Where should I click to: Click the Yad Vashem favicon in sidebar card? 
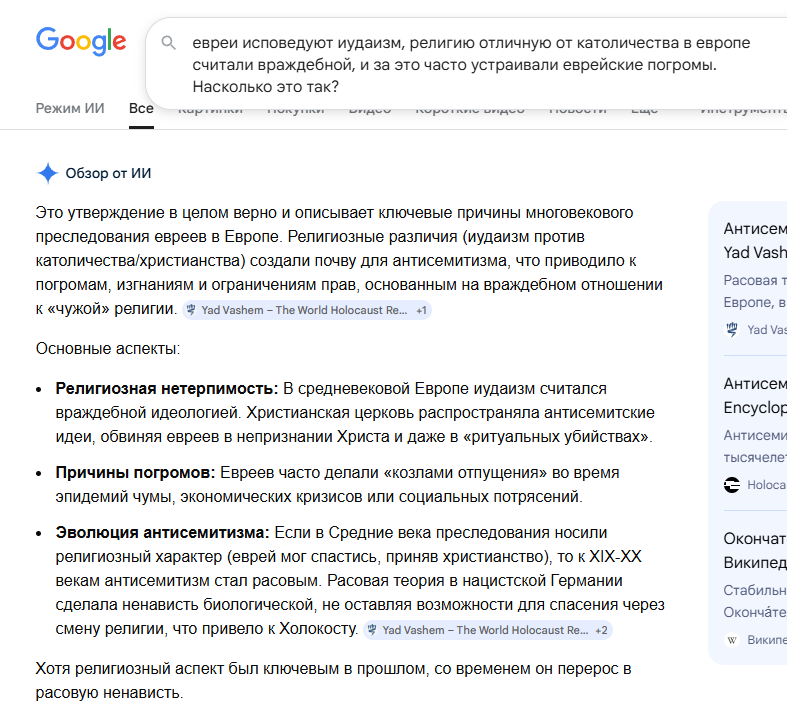(731, 329)
